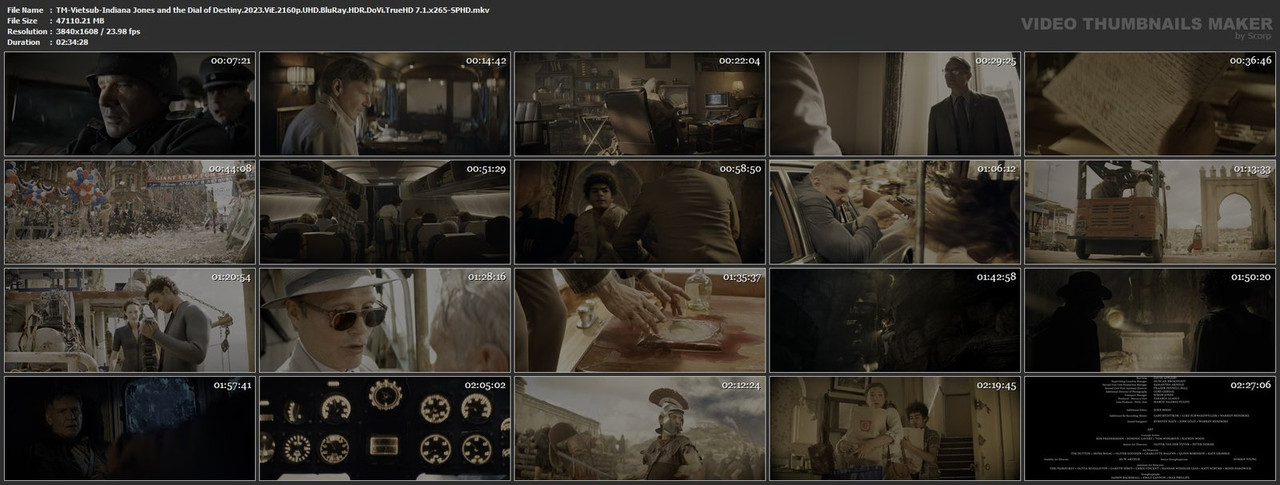Select the thumbnail at 02:19:45
This screenshot has height=485, width=1280.
(x=894, y=427)
